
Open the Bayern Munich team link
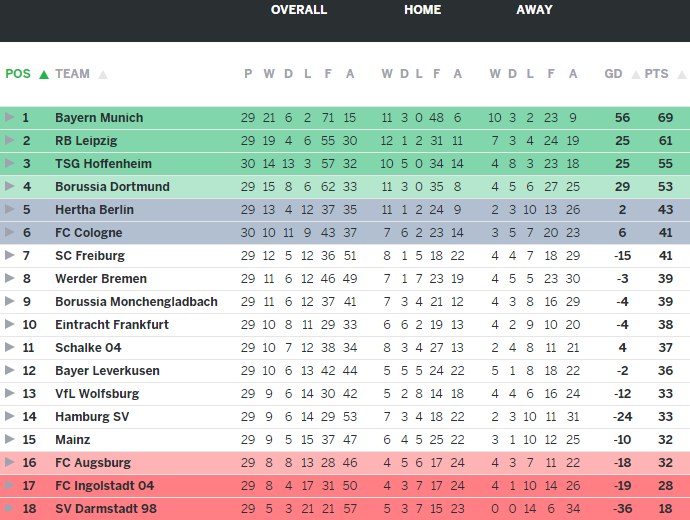[x=99, y=118]
